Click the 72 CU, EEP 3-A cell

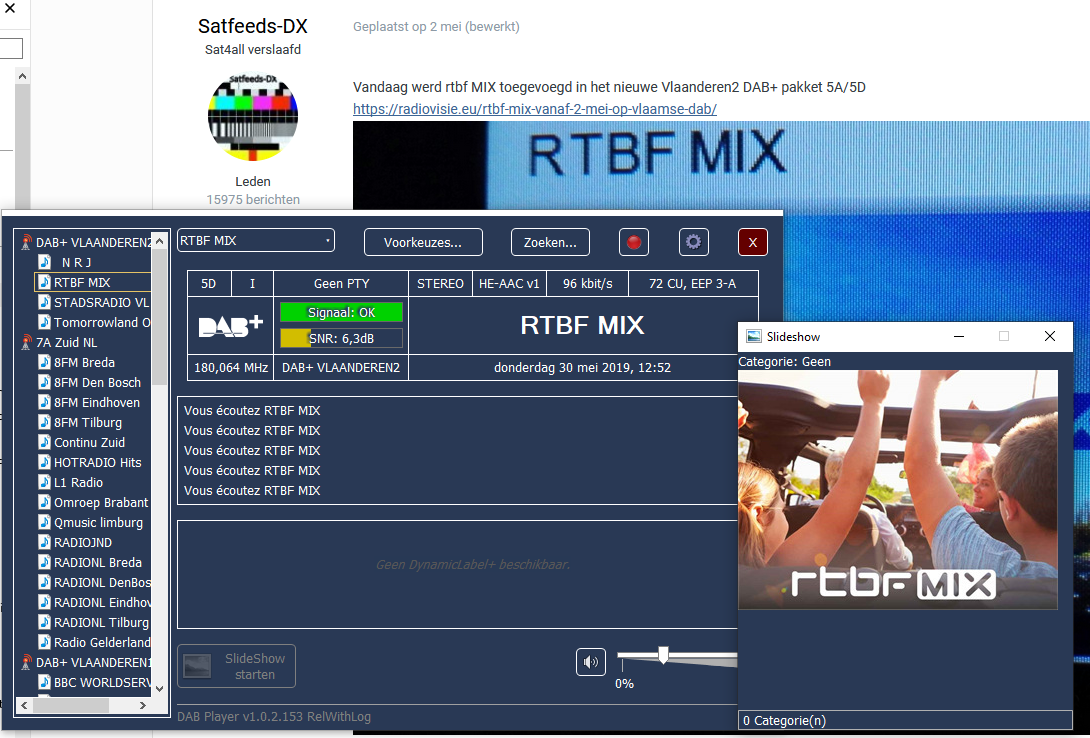tap(692, 284)
